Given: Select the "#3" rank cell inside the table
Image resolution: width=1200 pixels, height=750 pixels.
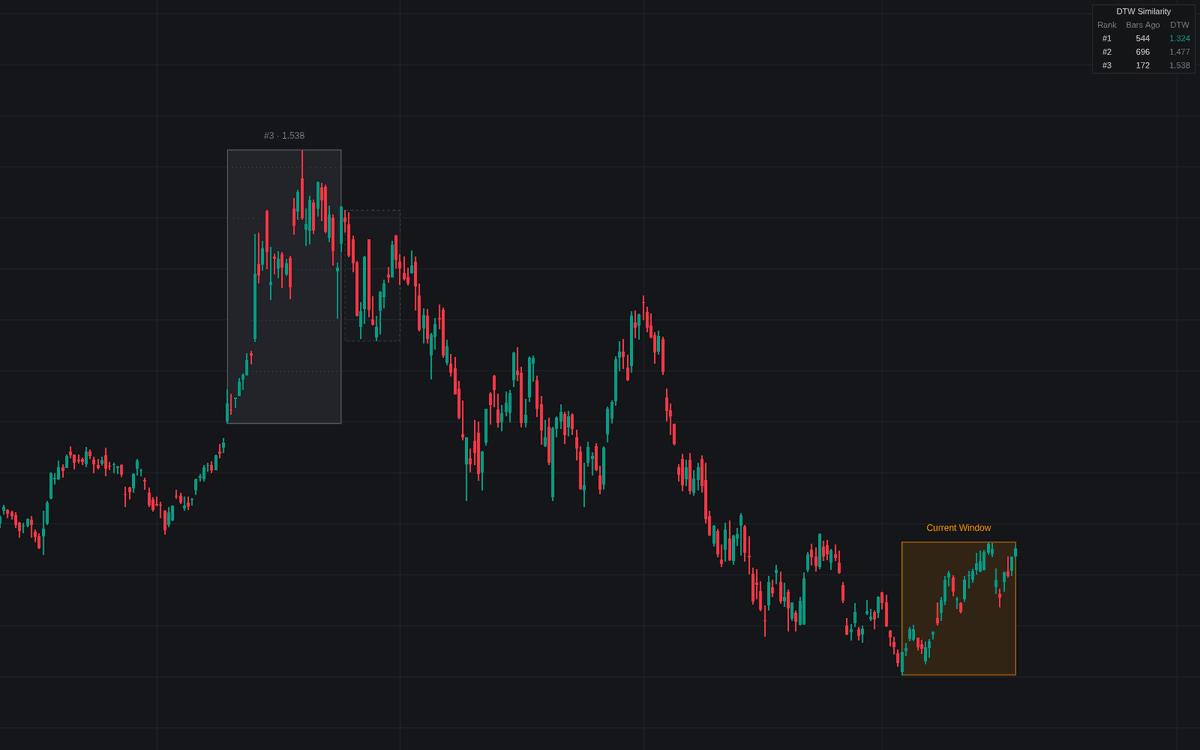Looking at the screenshot, I should coord(1107,65).
